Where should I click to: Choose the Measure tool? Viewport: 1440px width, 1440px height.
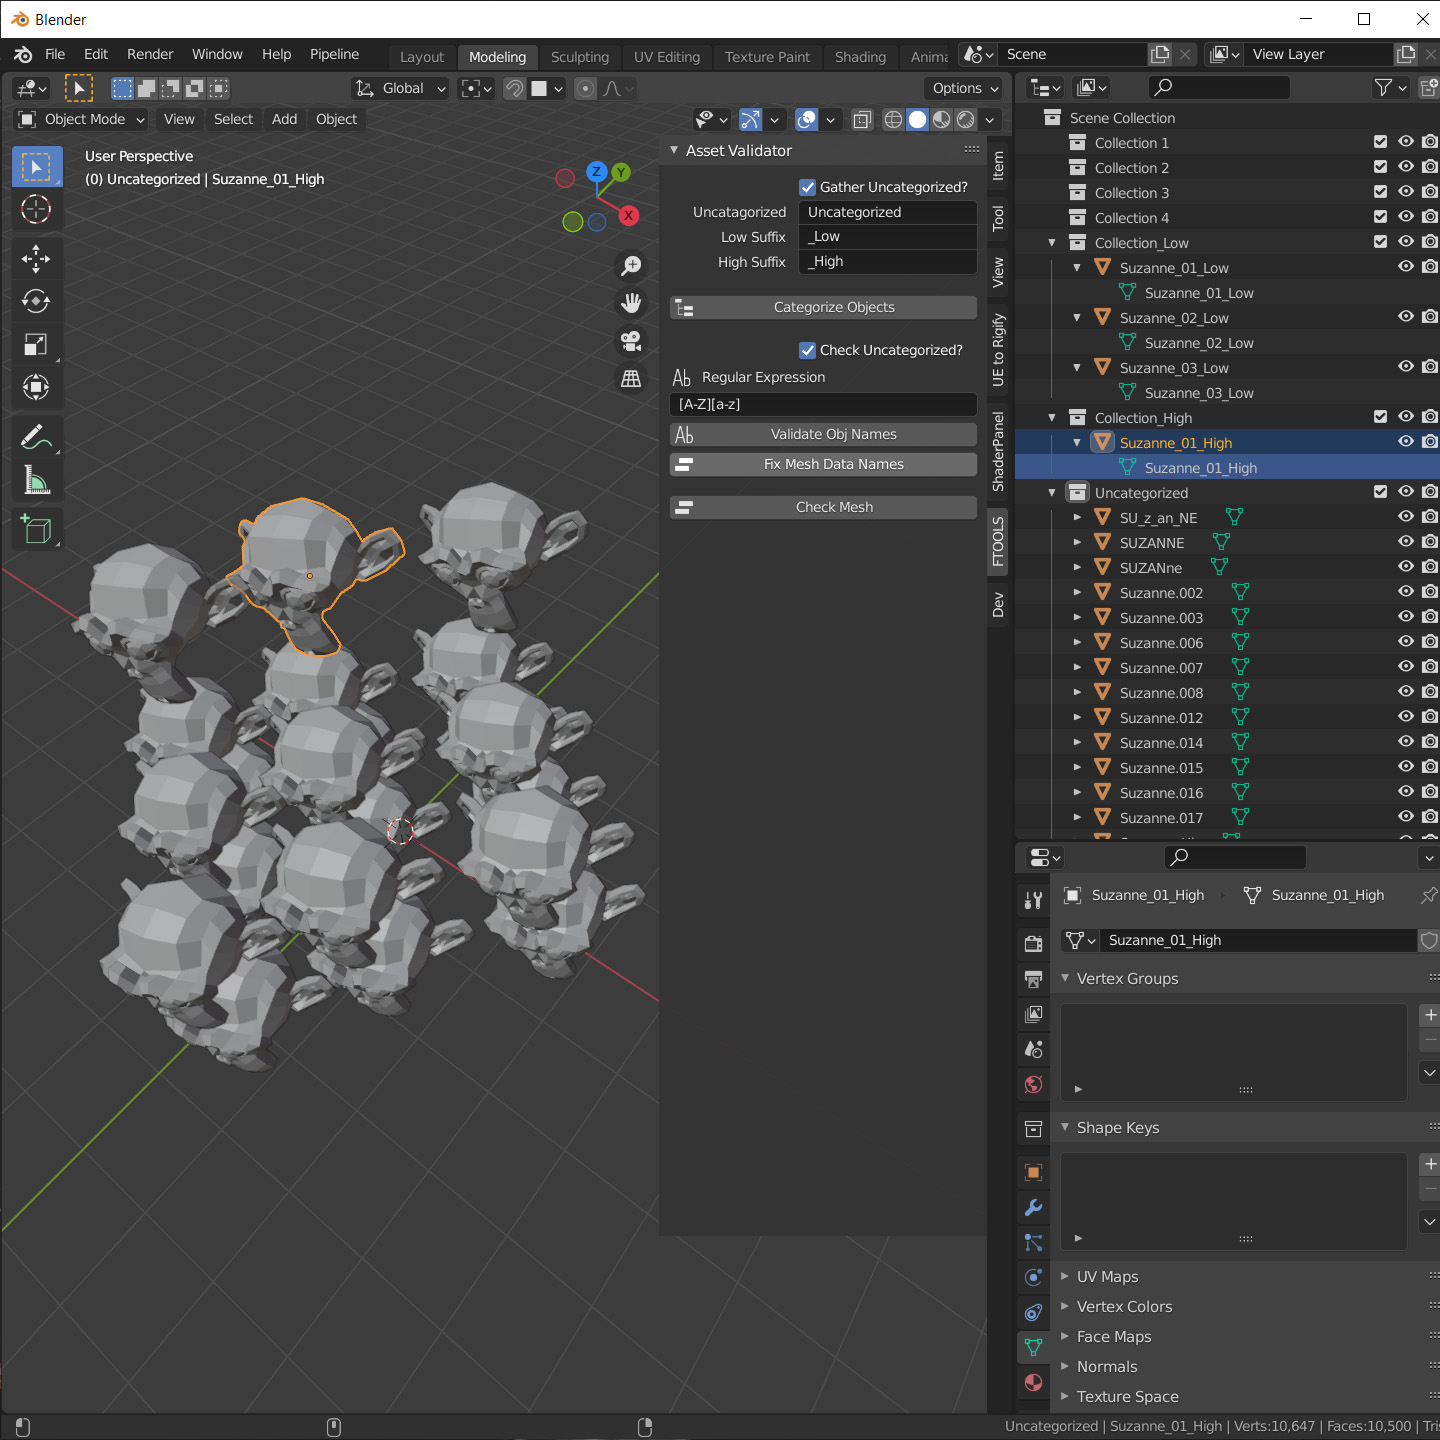pyautogui.click(x=36, y=480)
